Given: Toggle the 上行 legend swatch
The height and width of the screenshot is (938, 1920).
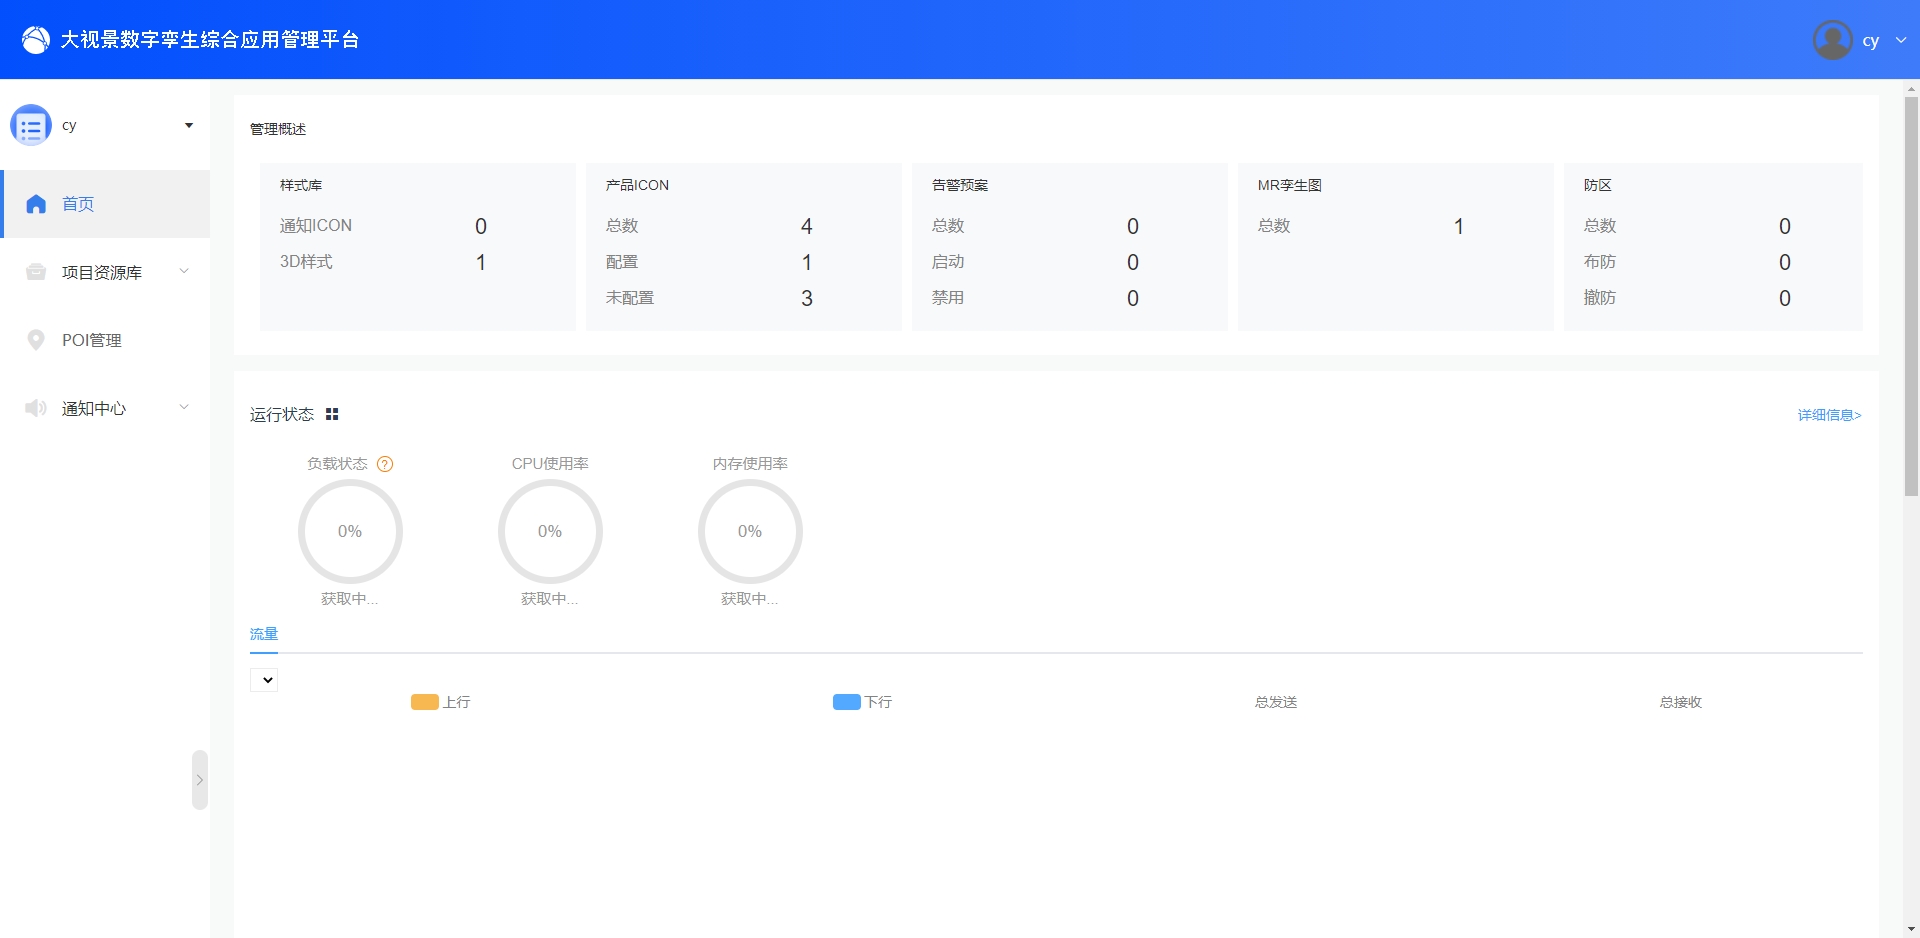Looking at the screenshot, I should point(425,702).
